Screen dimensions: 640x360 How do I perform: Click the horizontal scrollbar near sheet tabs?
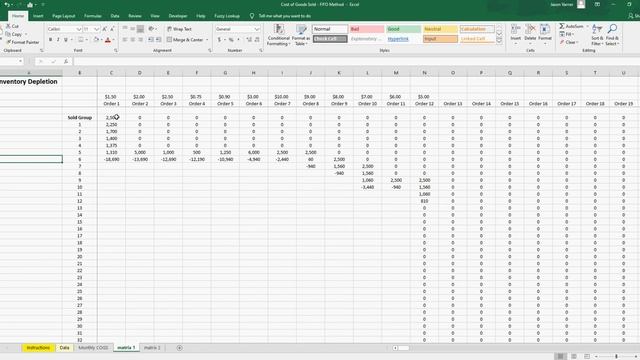click(403, 348)
